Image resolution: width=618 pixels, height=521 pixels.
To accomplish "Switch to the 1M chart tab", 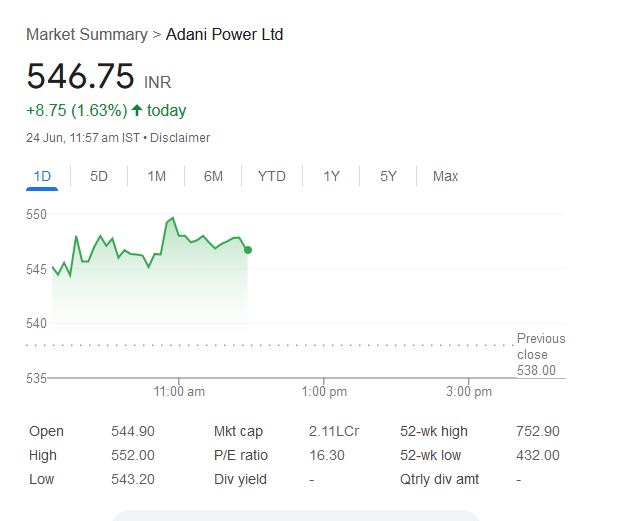I will (156, 176).
